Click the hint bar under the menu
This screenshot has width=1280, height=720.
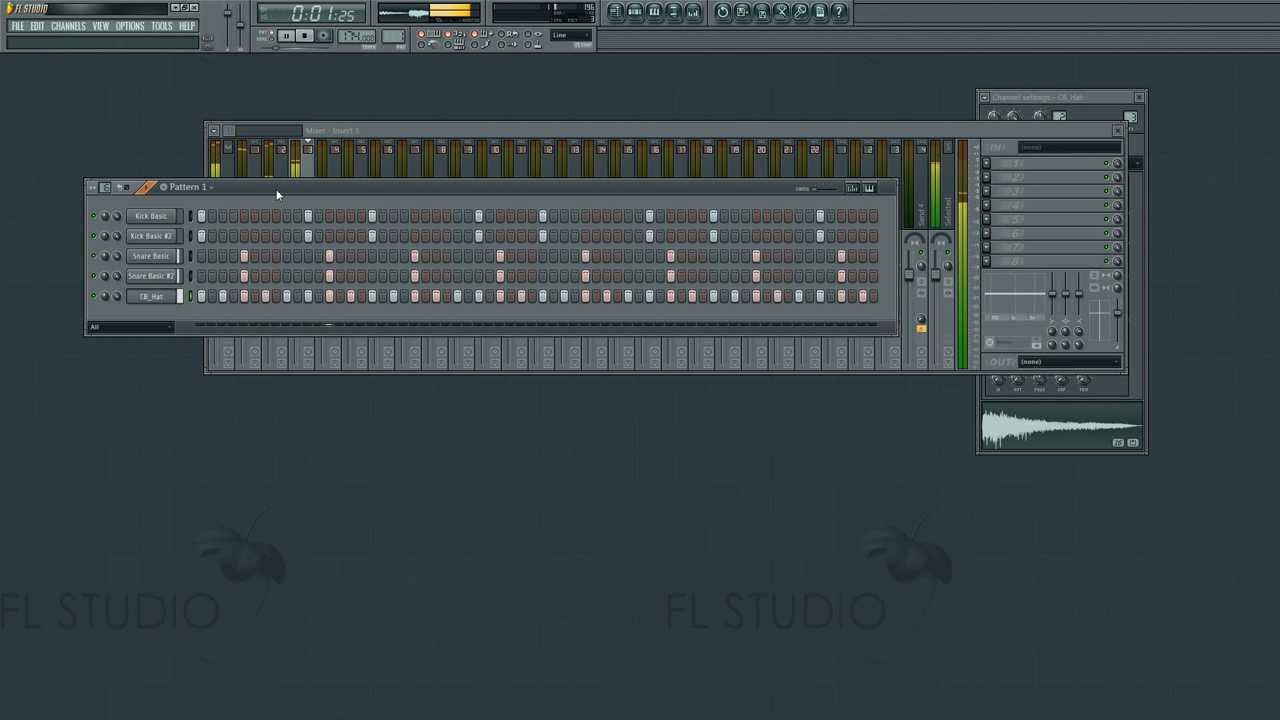[100, 42]
